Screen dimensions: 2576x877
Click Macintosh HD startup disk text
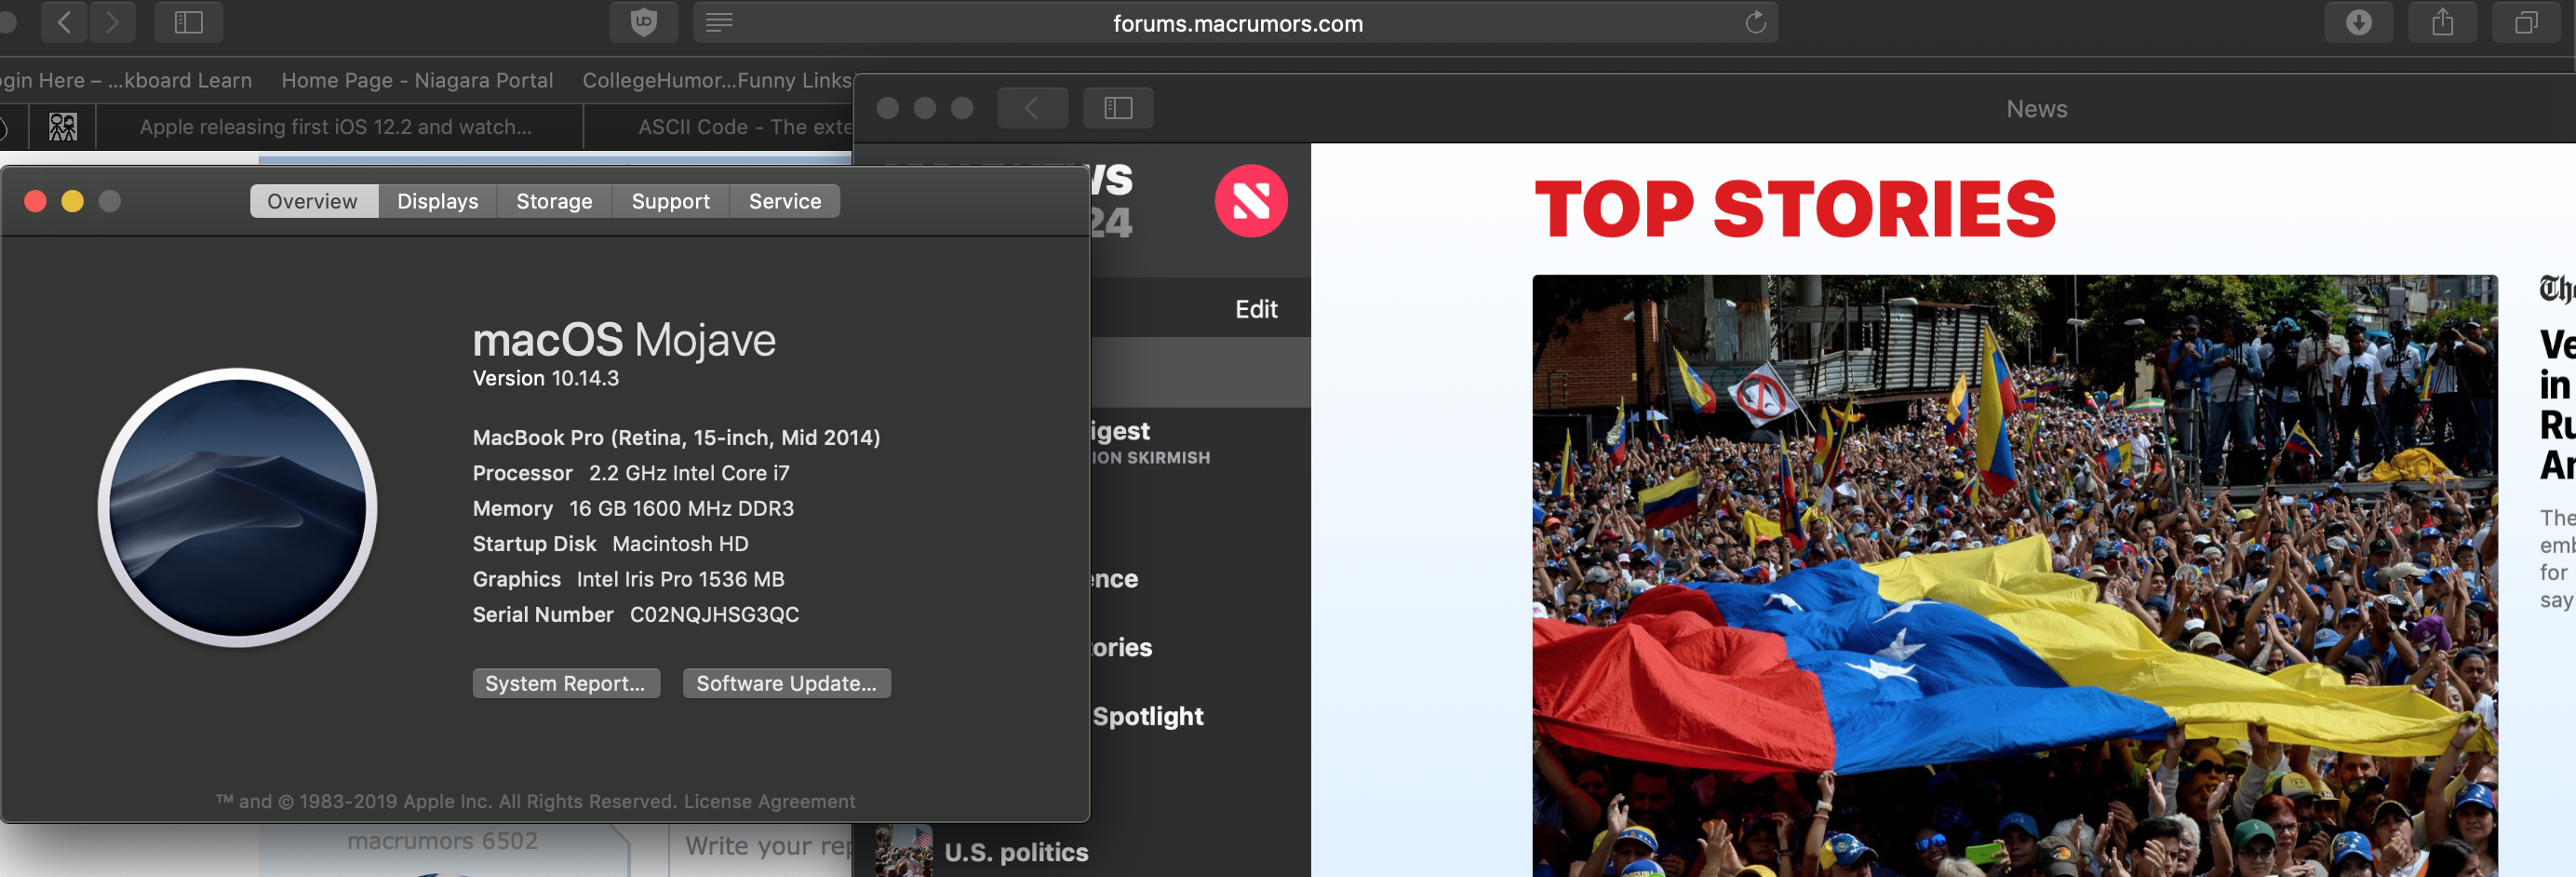click(x=680, y=543)
